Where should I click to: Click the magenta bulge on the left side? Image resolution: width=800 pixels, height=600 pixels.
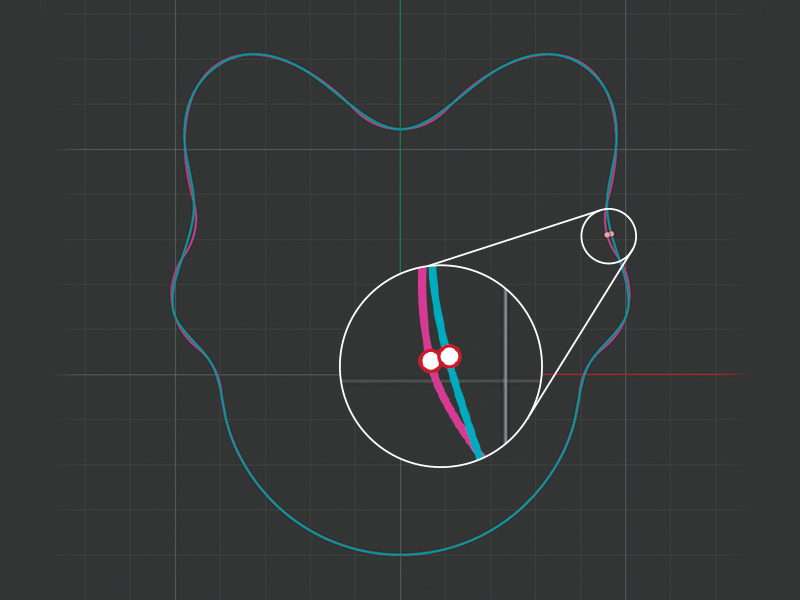coord(195,218)
